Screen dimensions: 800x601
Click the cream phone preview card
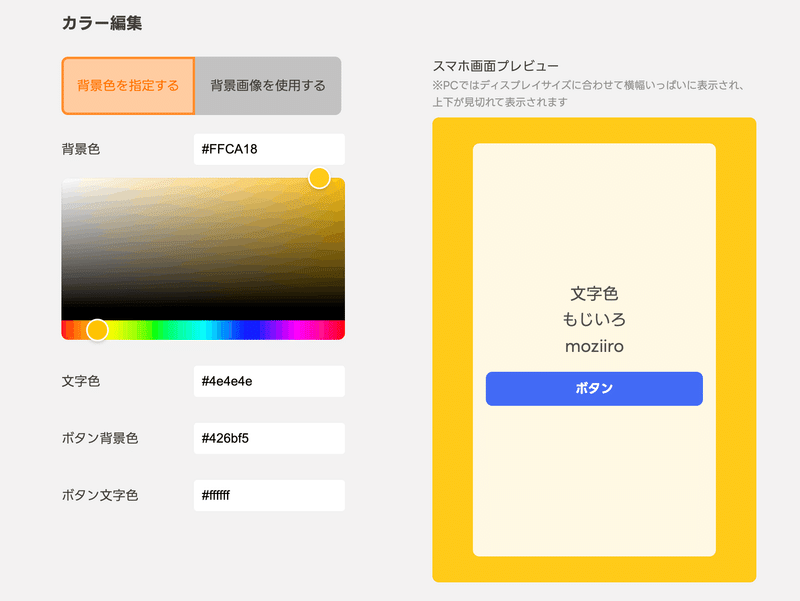594,350
